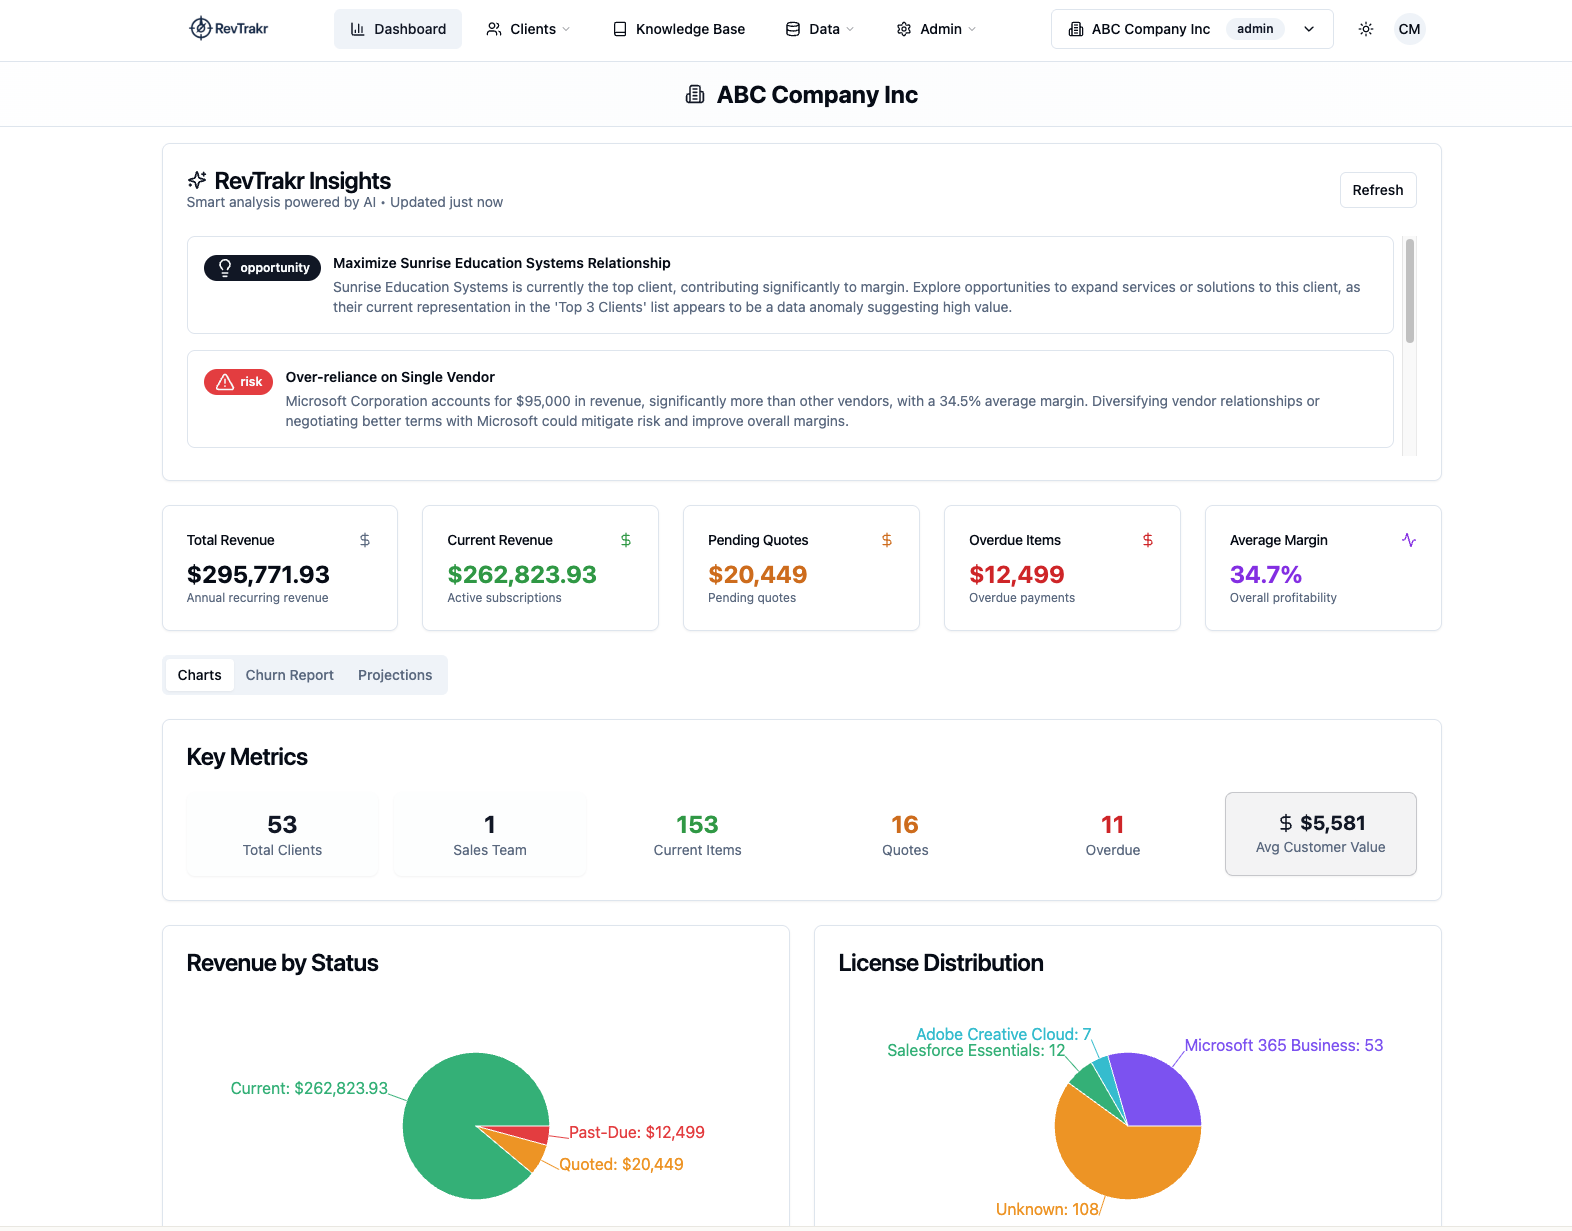Click the orange dollar icon on Pending Quotes card

click(x=887, y=540)
